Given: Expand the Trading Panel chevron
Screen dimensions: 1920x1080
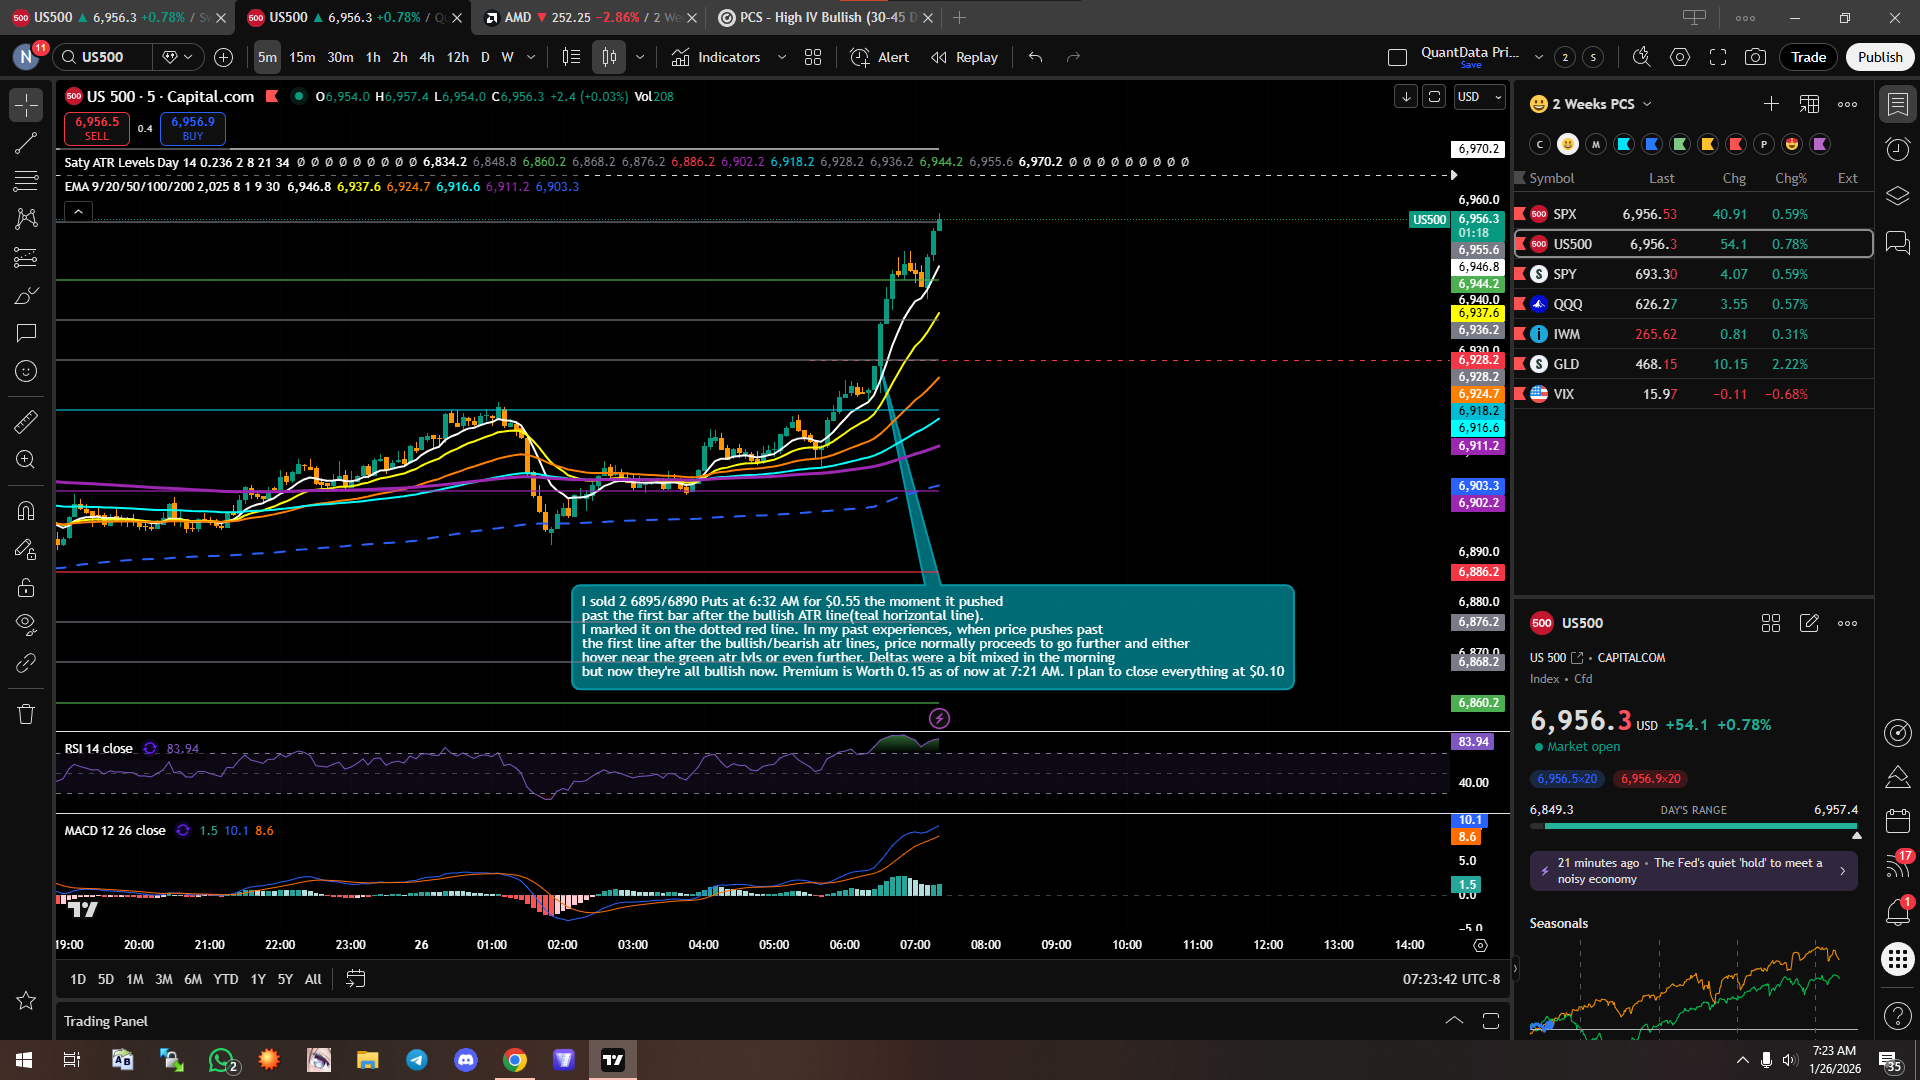Looking at the screenshot, I should pos(1454,1021).
